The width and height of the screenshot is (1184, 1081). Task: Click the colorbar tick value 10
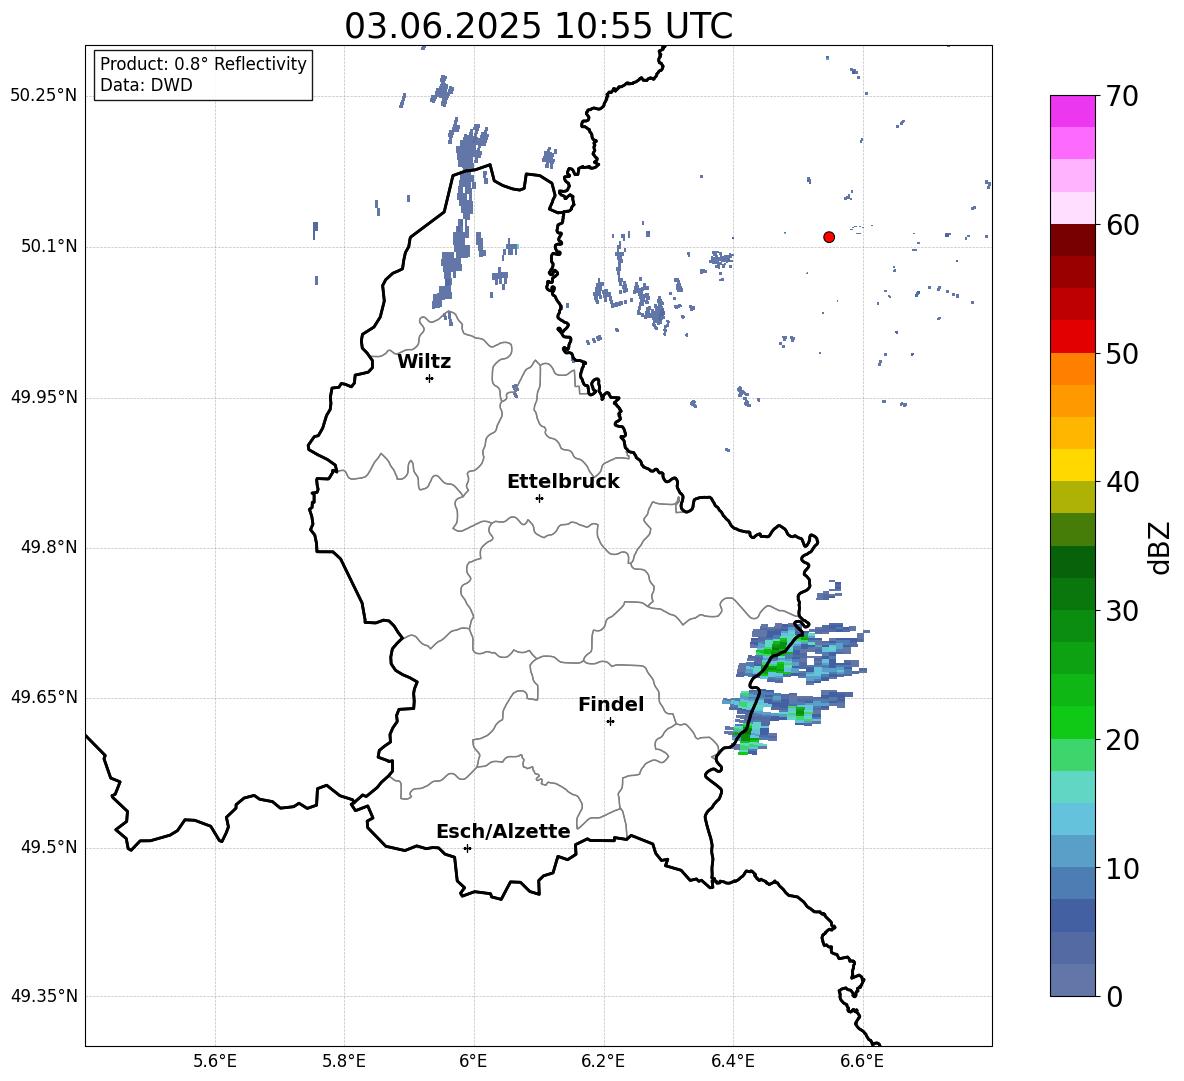pyautogui.click(x=1123, y=868)
